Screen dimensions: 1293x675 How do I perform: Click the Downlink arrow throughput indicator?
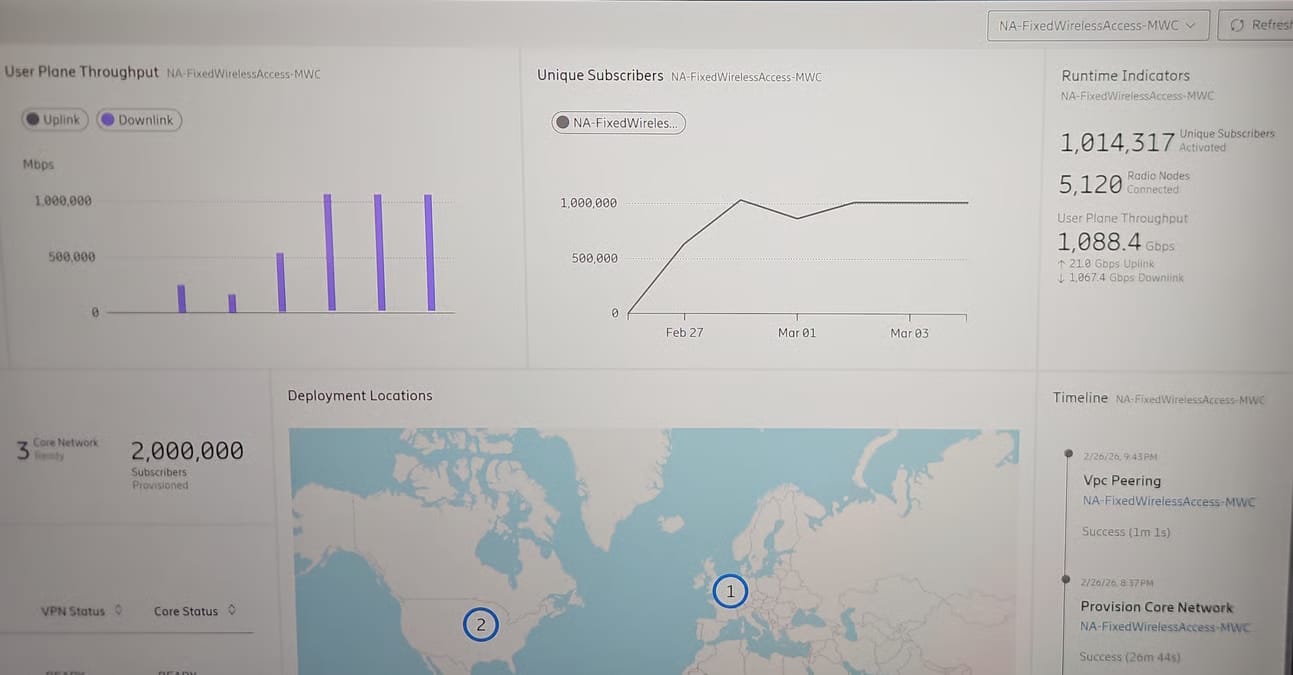(x=1061, y=278)
